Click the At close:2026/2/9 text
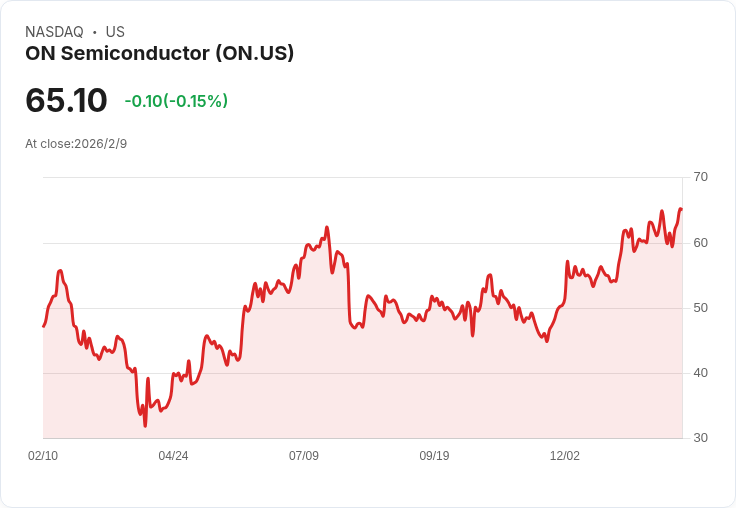The width and height of the screenshot is (736, 508). [76, 144]
